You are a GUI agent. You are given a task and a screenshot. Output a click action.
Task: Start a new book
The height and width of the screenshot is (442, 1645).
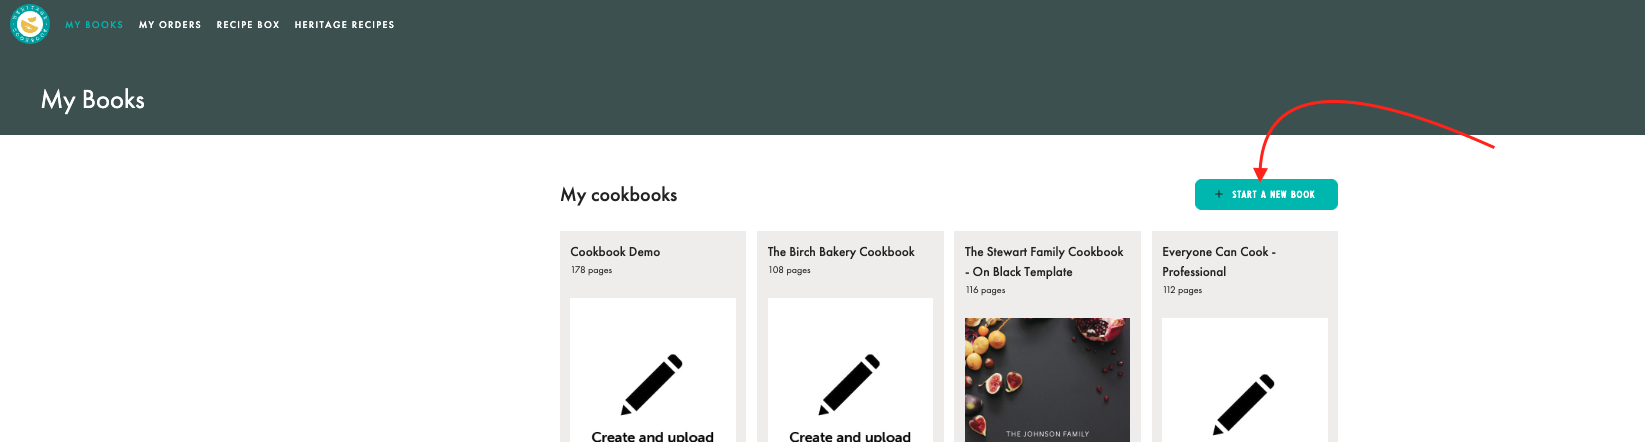[x=1266, y=195]
